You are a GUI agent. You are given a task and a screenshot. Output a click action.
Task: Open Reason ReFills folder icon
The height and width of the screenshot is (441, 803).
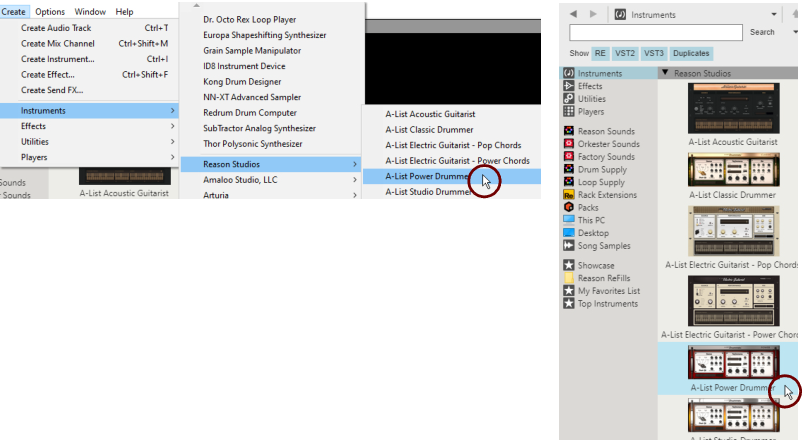coord(568,278)
